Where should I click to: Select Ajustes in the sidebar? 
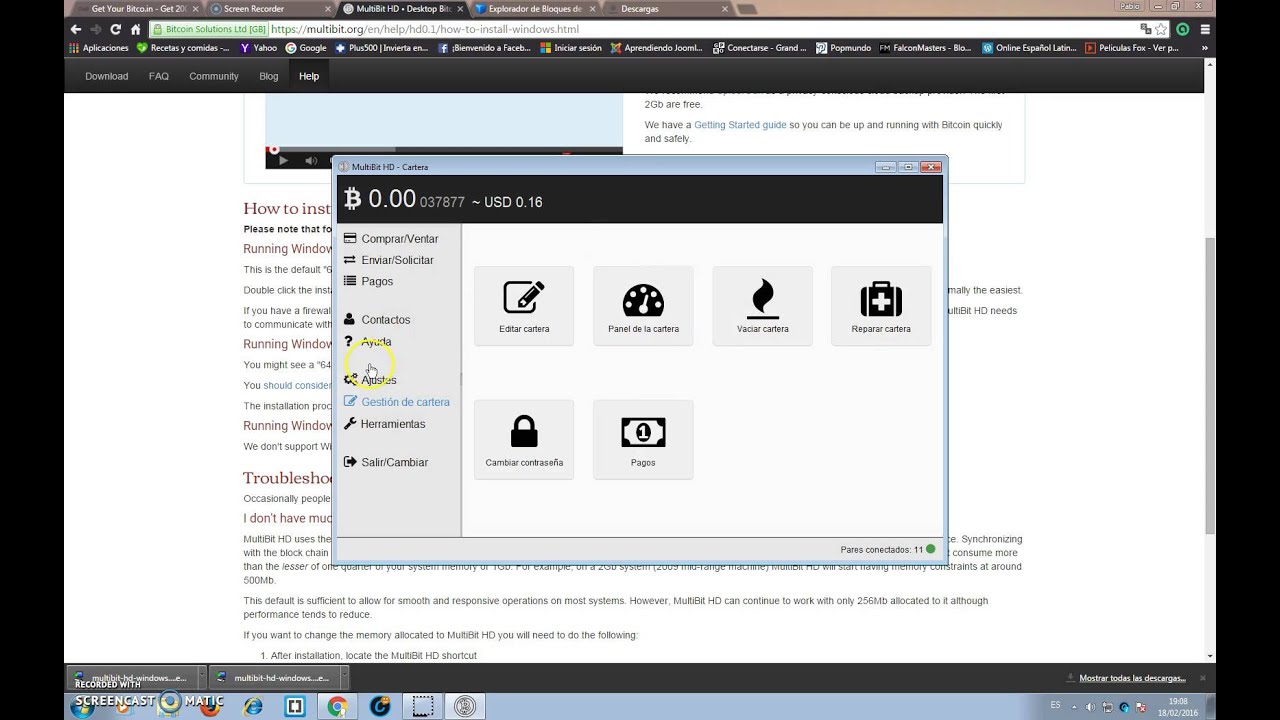pyautogui.click(x=370, y=380)
